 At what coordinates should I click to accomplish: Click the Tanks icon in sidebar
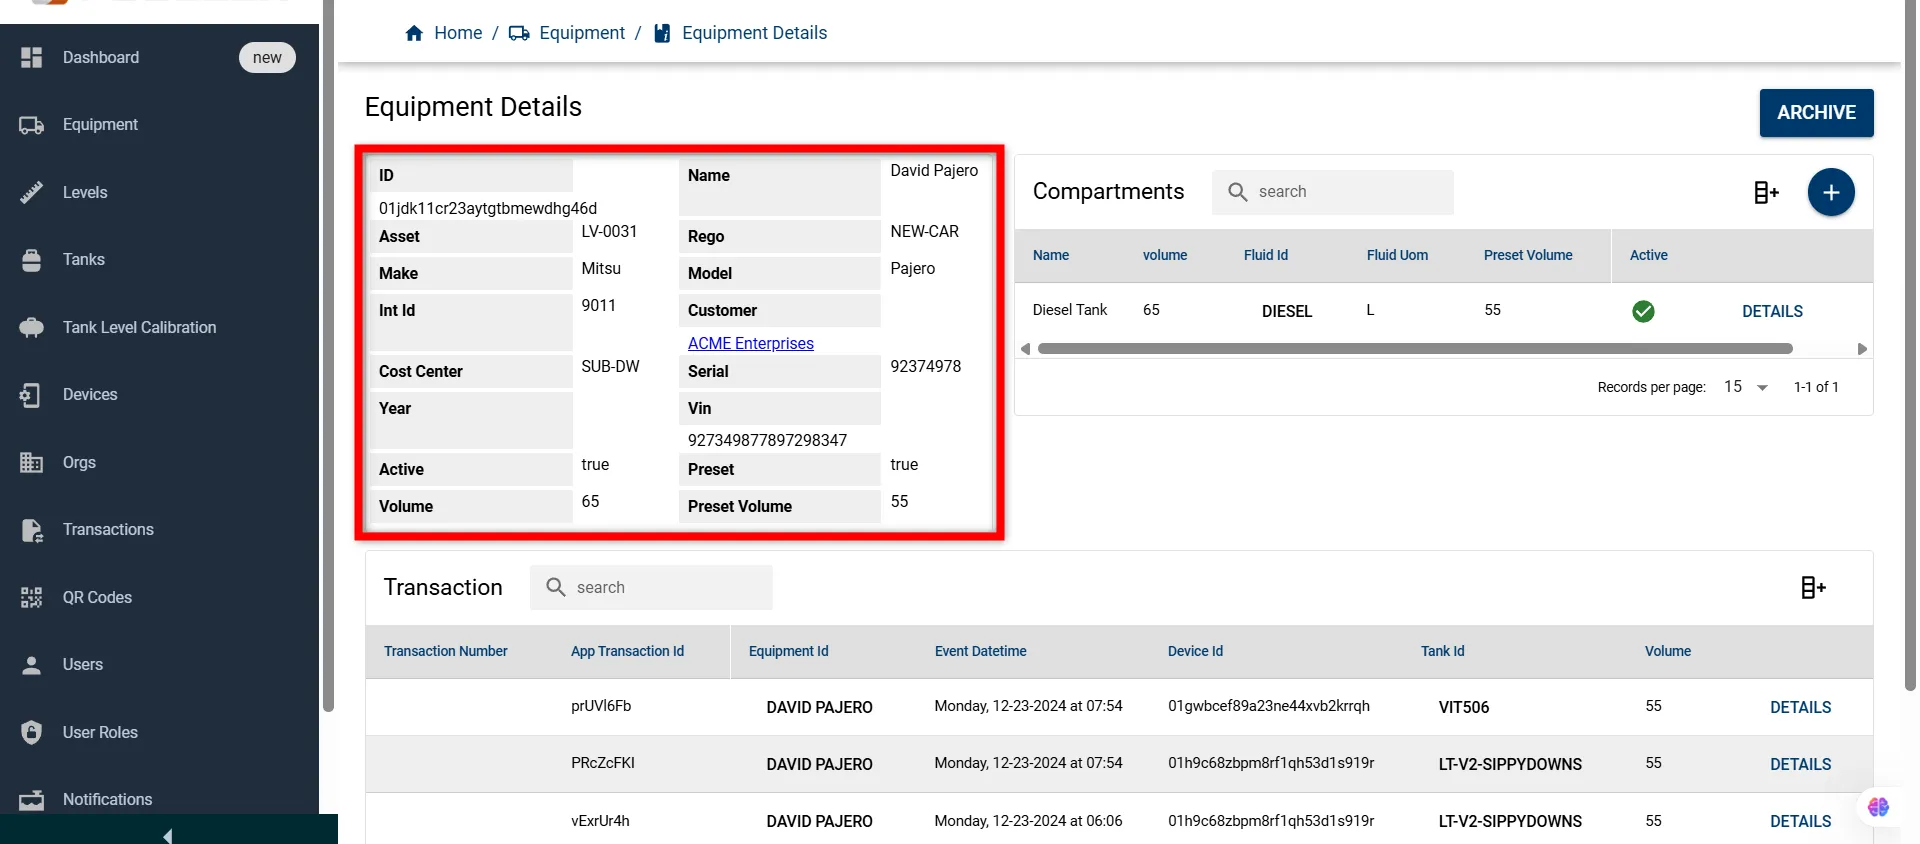point(32,260)
